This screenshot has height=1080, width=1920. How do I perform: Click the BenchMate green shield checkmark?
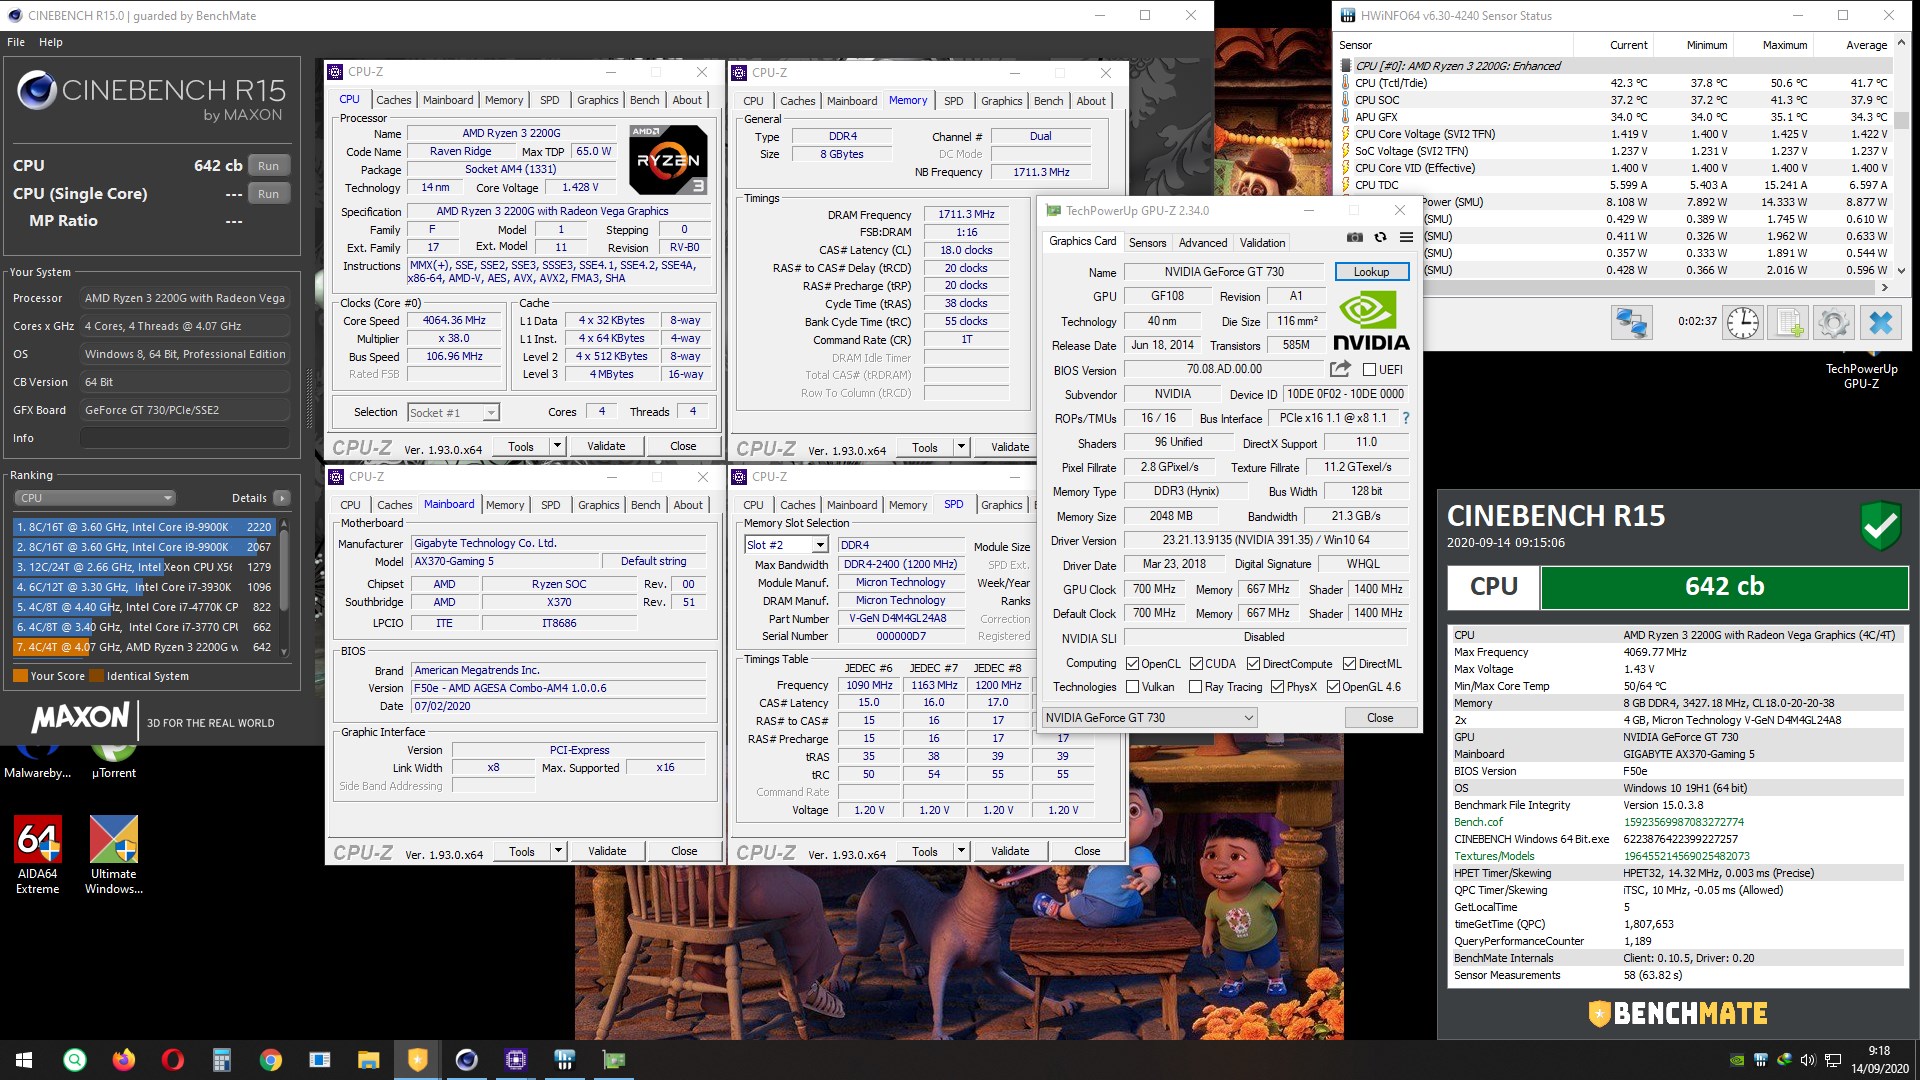[x=1880, y=526]
